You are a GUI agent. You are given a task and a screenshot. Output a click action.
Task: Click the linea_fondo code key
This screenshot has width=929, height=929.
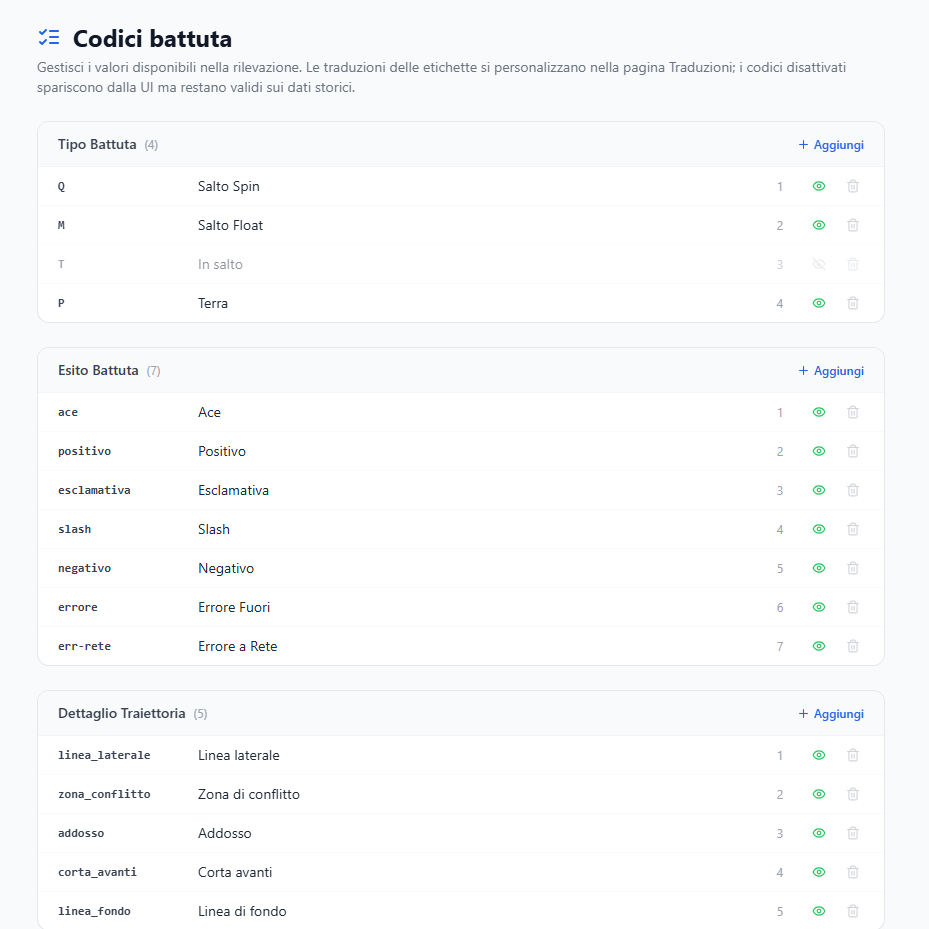click(94, 911)
